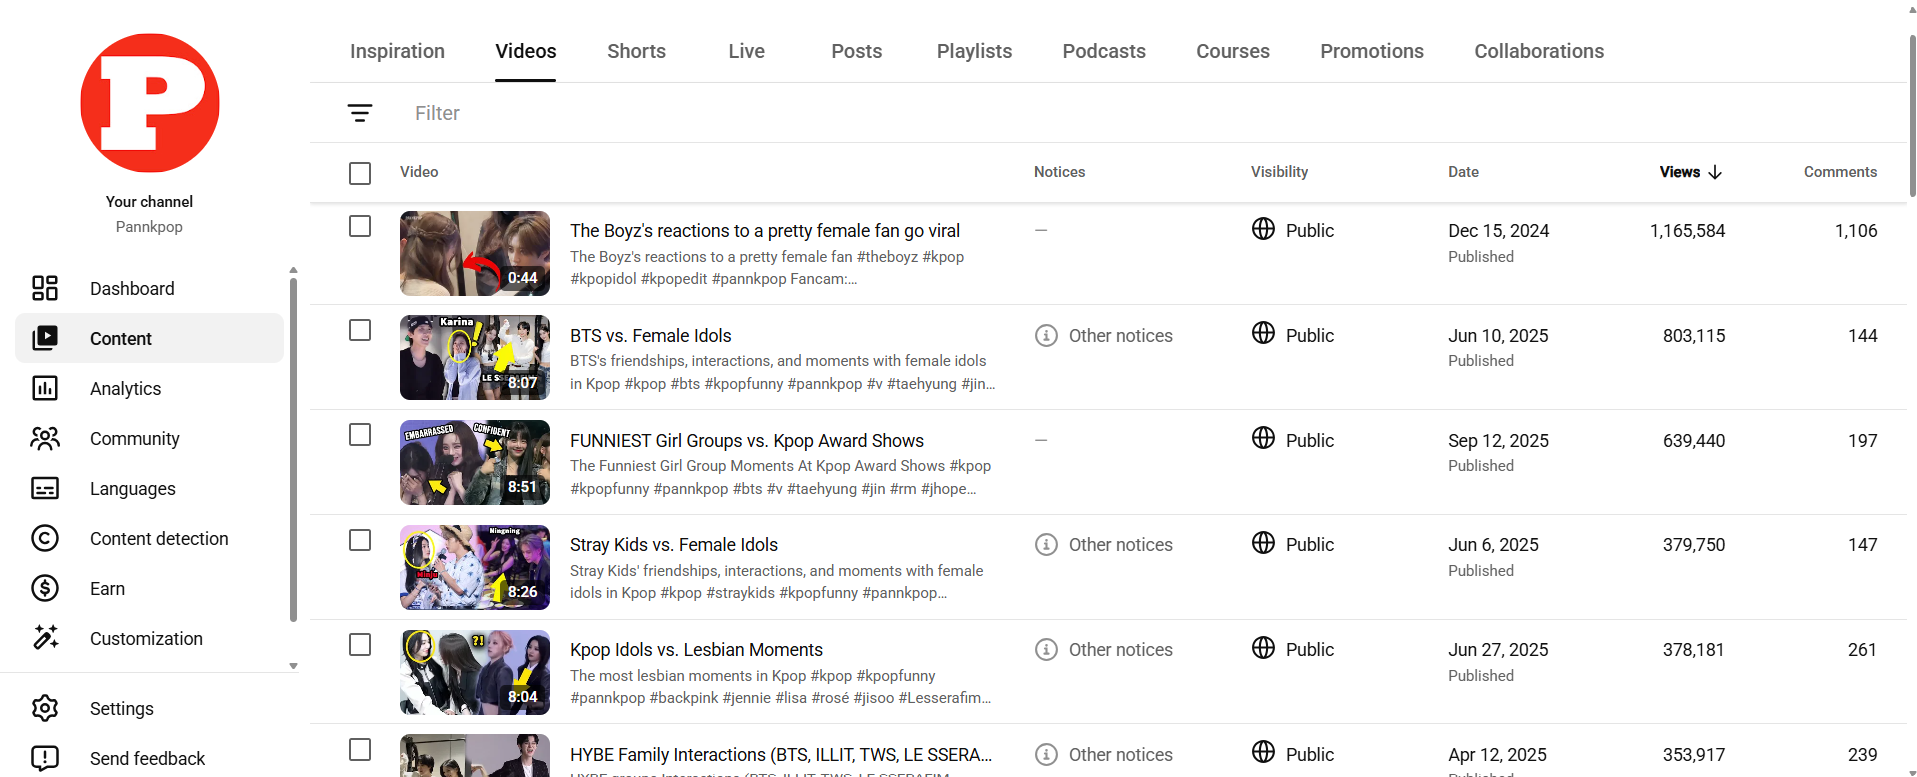Viewport: 1917px width, 777px height.
Task: Click the info icon on Lesbian Moments row
Action: [1046, 649]
